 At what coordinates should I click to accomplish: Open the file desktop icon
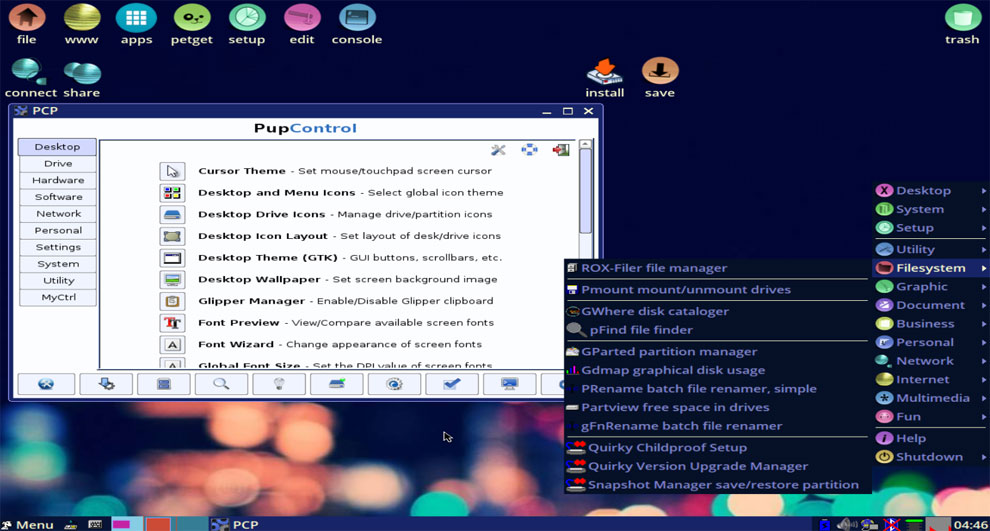pyautogui.click(x=26, y=23)
